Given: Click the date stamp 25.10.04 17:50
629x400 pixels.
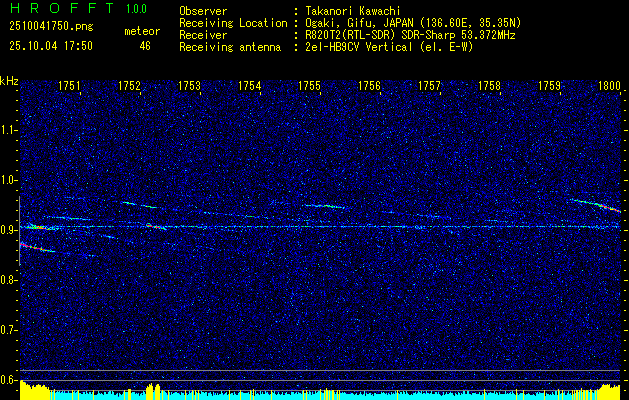Looking at the screenshot, I should click(51, 46).
